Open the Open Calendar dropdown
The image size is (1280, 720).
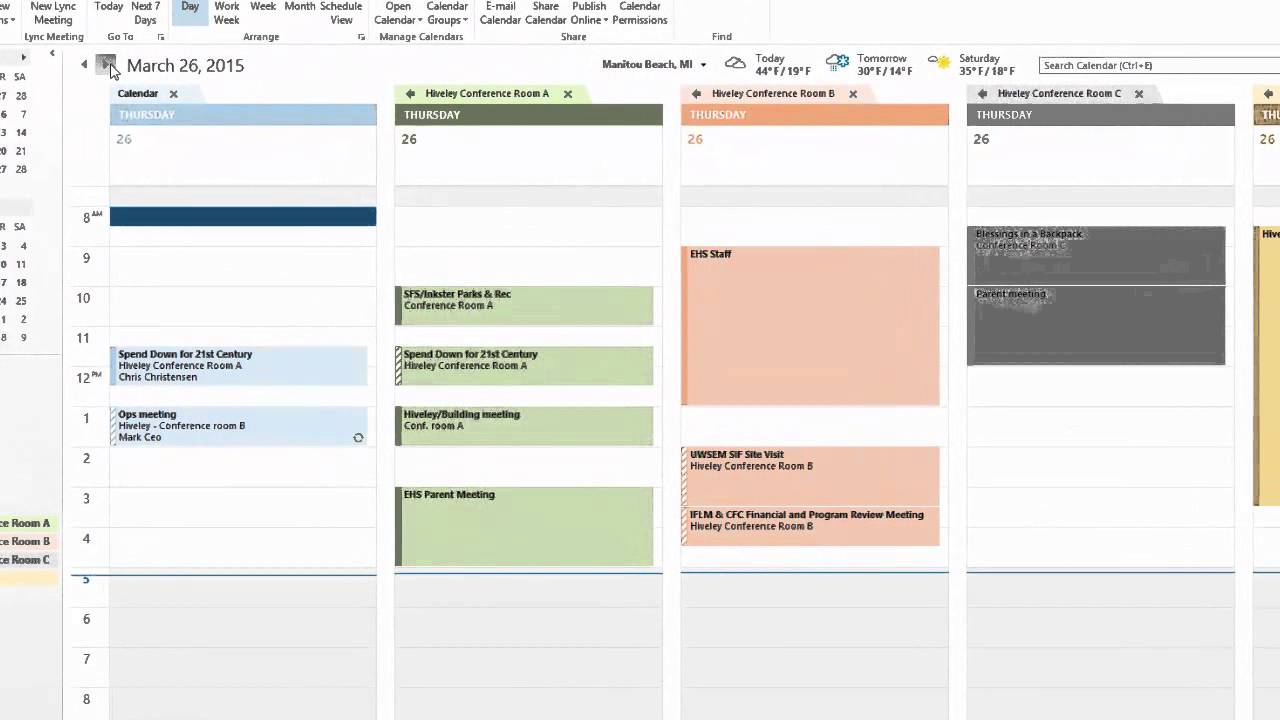pyautogui.click(x=398, y=13)
